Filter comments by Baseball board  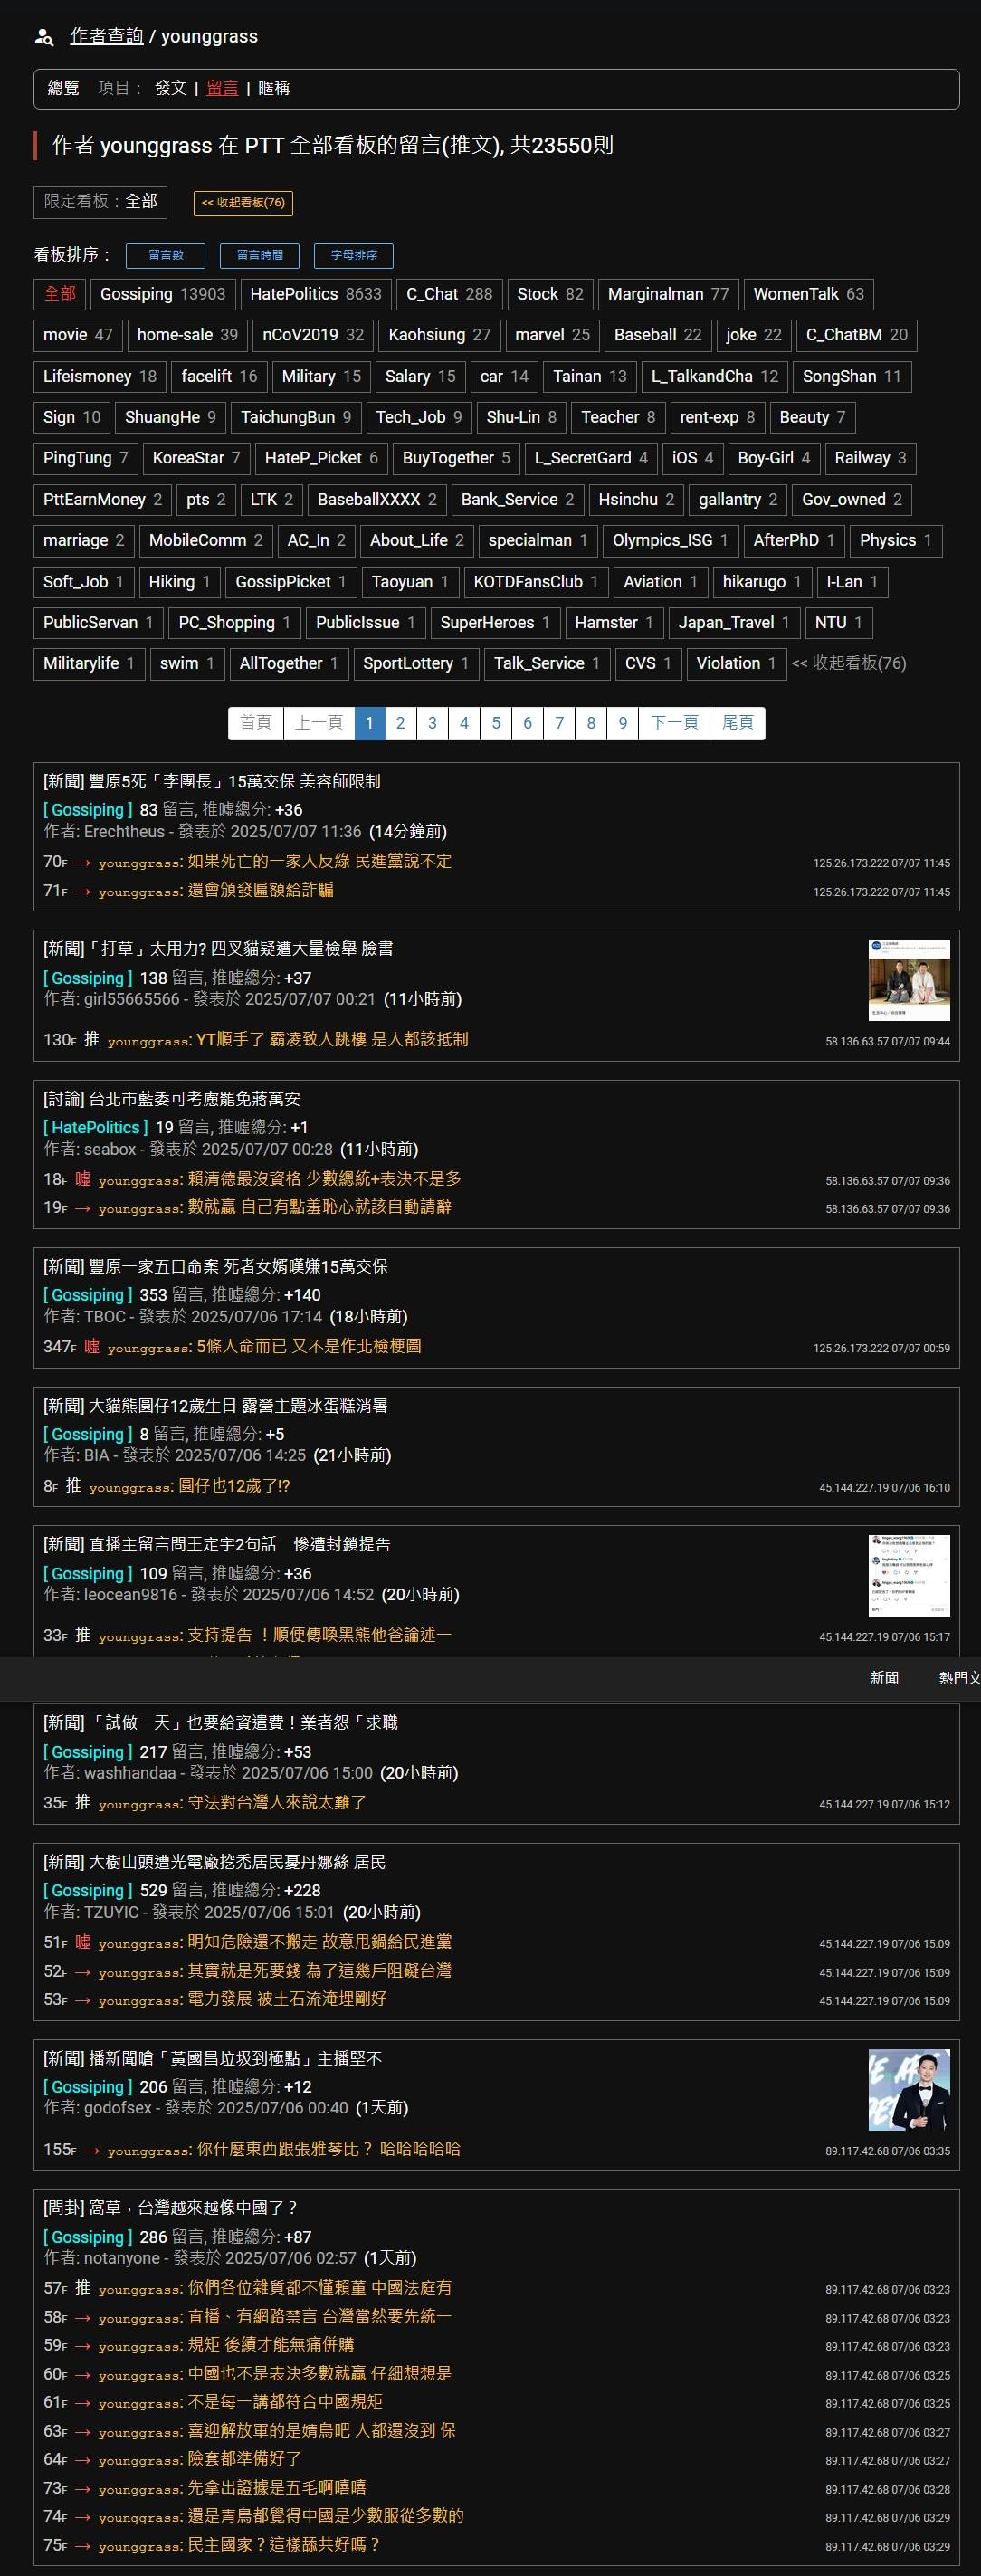pyautogui.click(x=658, y=335)
